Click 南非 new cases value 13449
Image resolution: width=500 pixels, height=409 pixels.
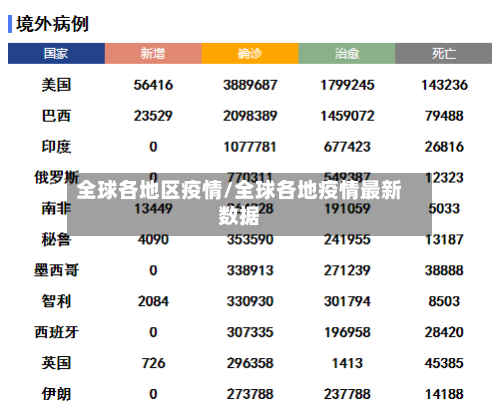coord(153,209)
